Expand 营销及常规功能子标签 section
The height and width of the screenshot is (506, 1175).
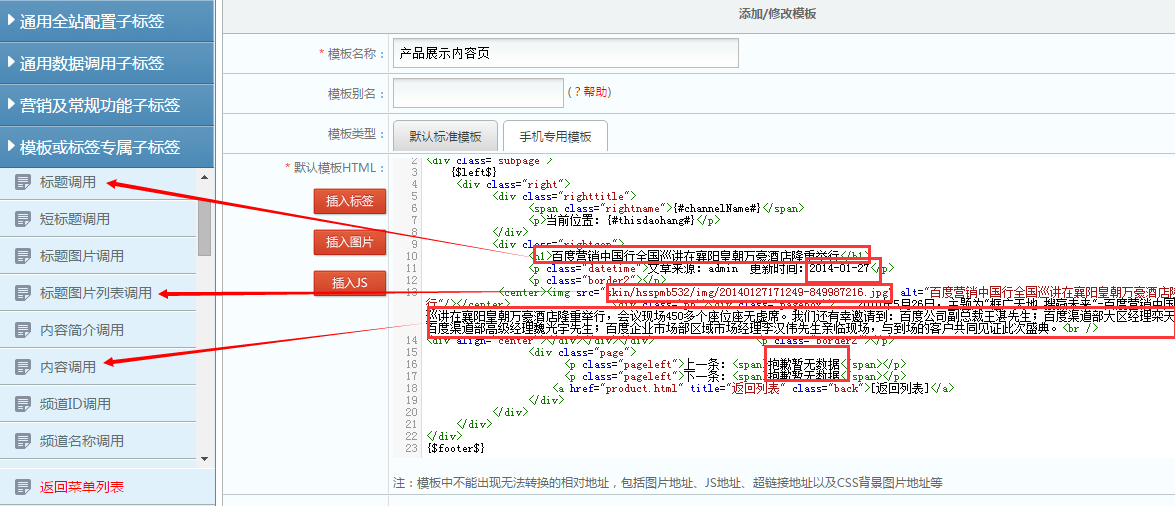click(x=107, y=105)
